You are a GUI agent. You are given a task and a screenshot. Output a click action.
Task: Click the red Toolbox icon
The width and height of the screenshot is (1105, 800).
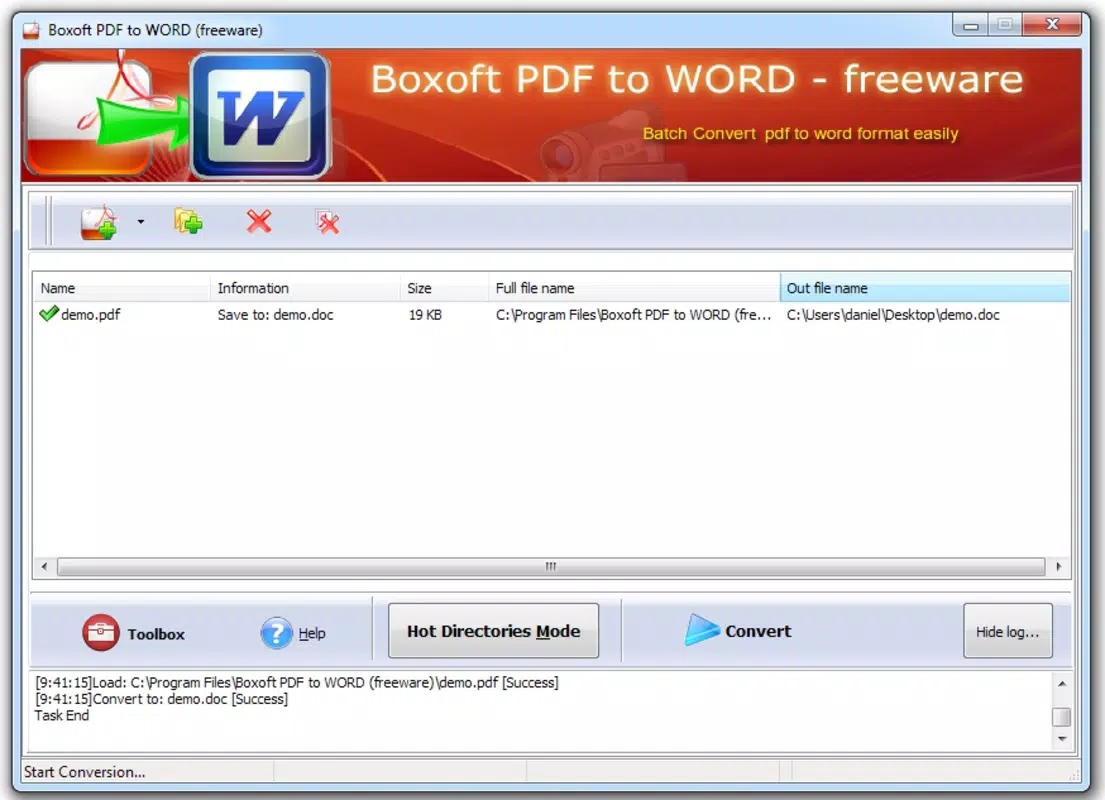point(100,632)
